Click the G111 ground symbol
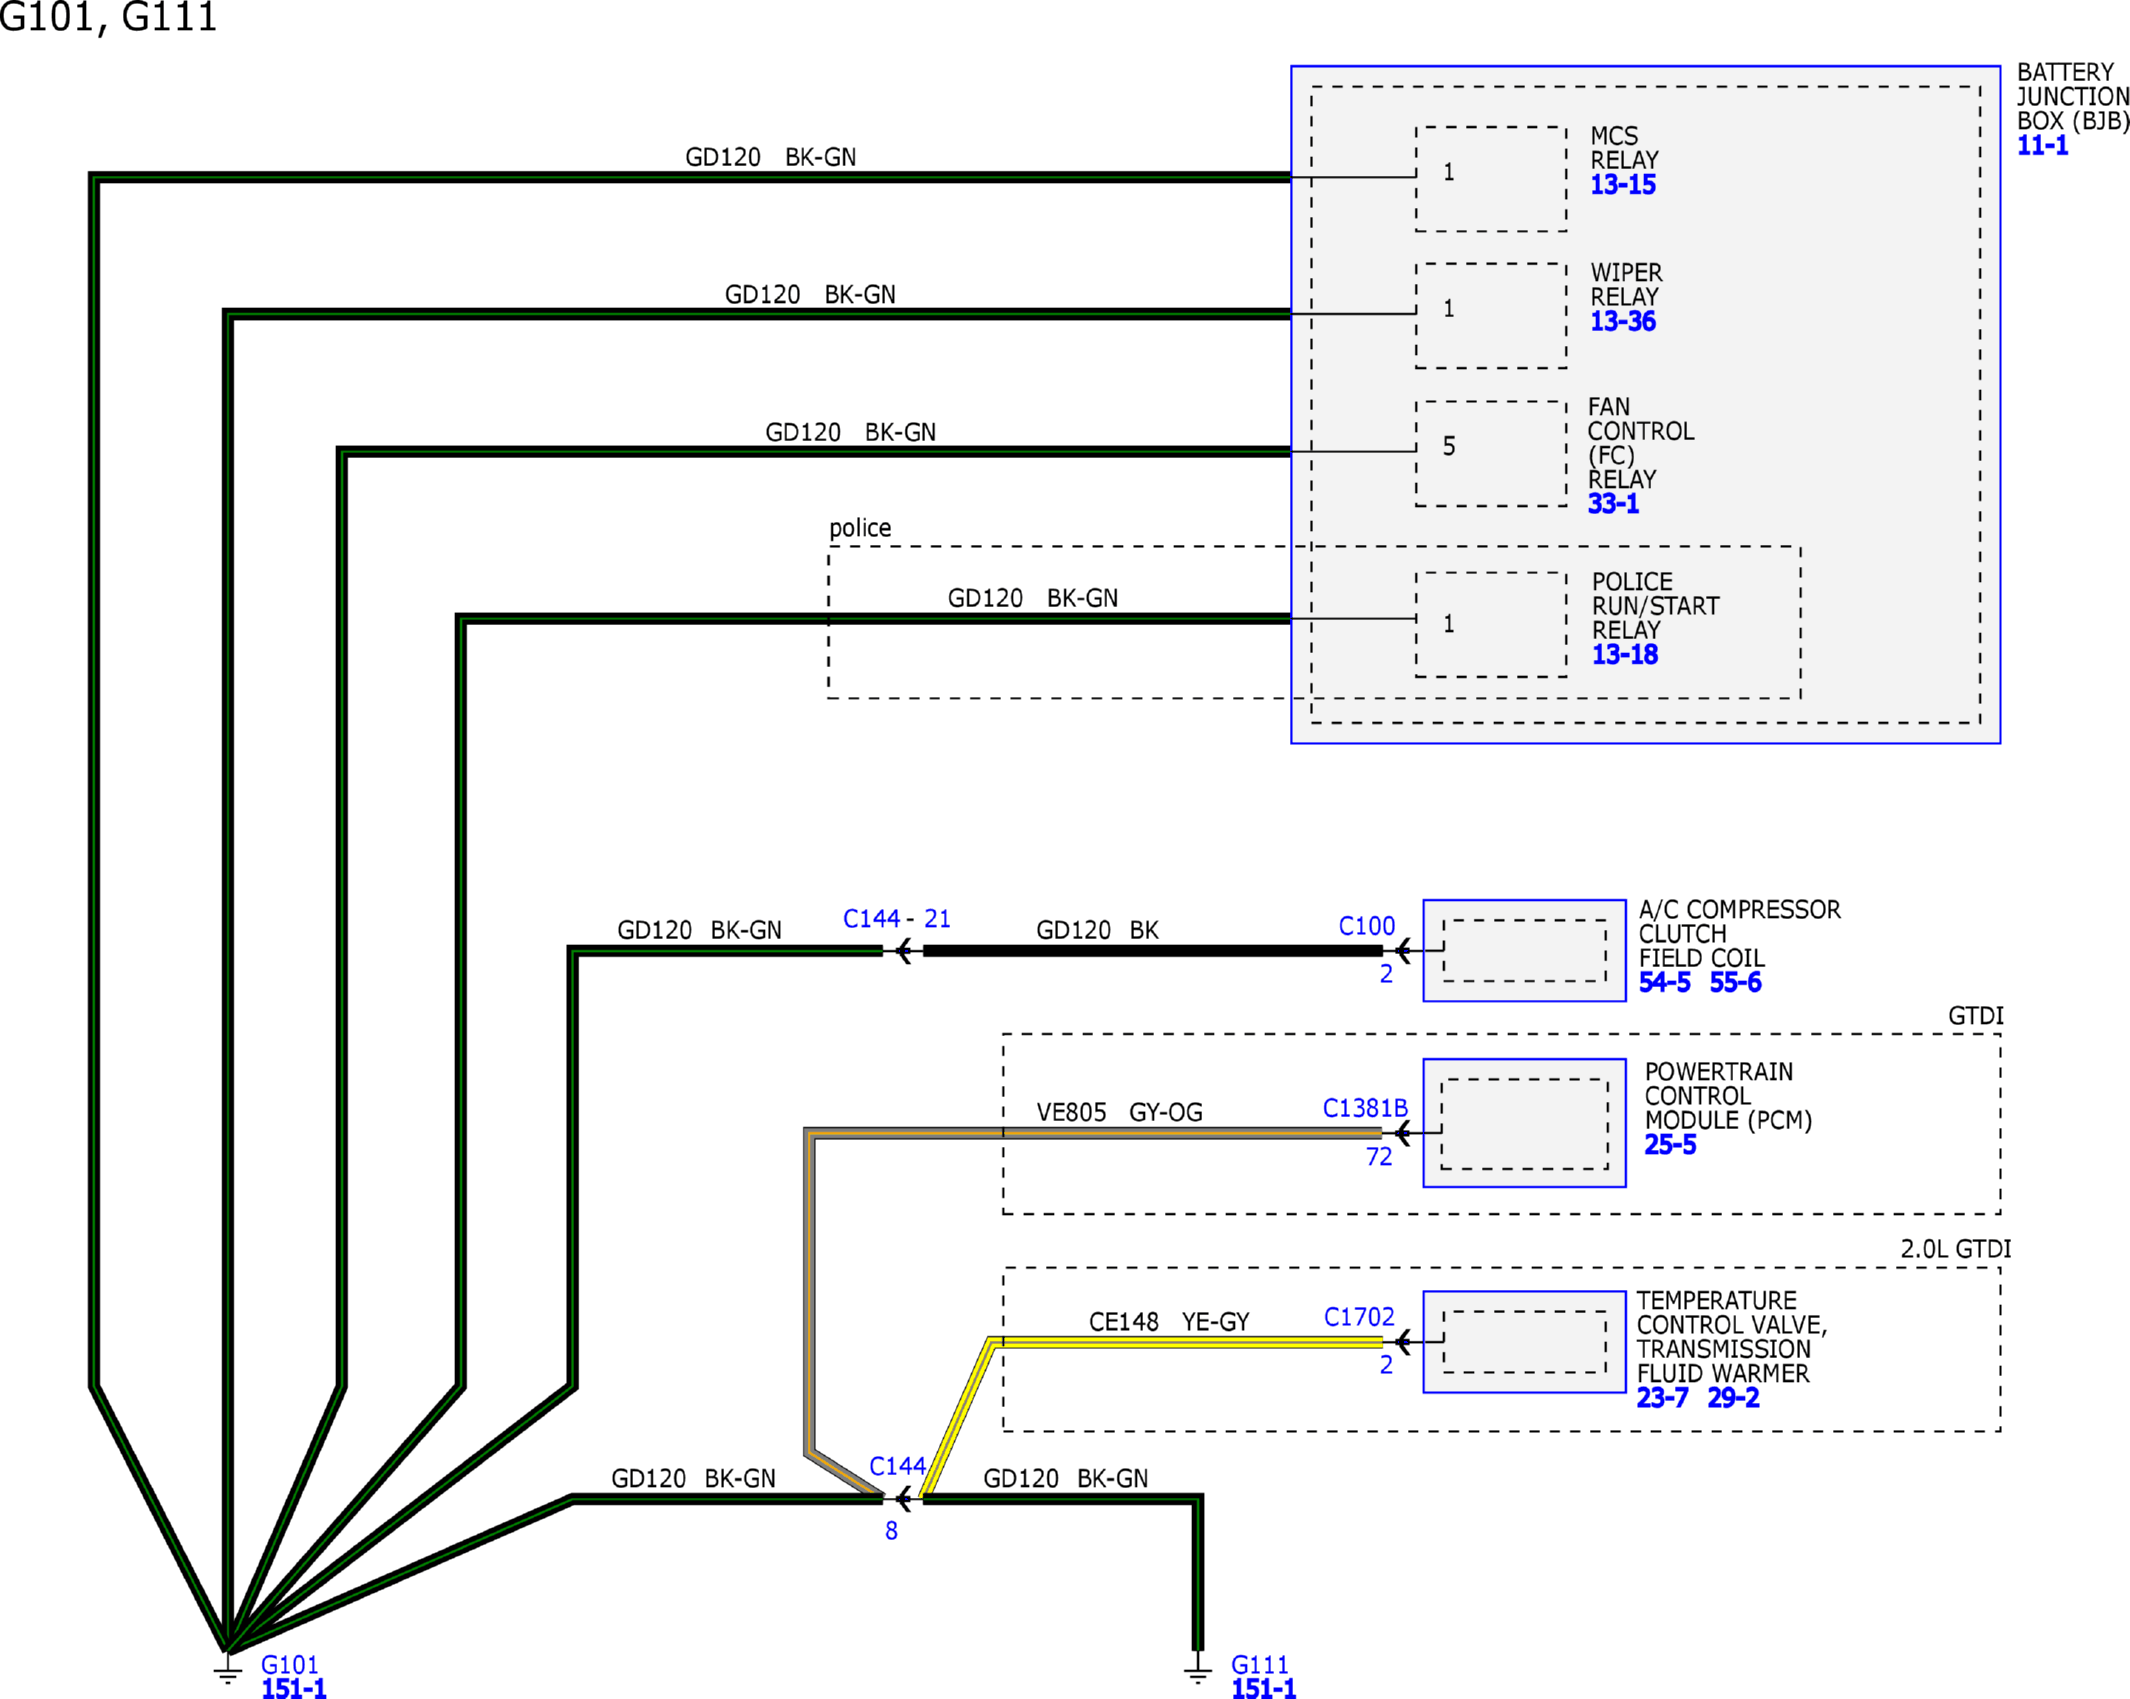 coord(1197,1673)
